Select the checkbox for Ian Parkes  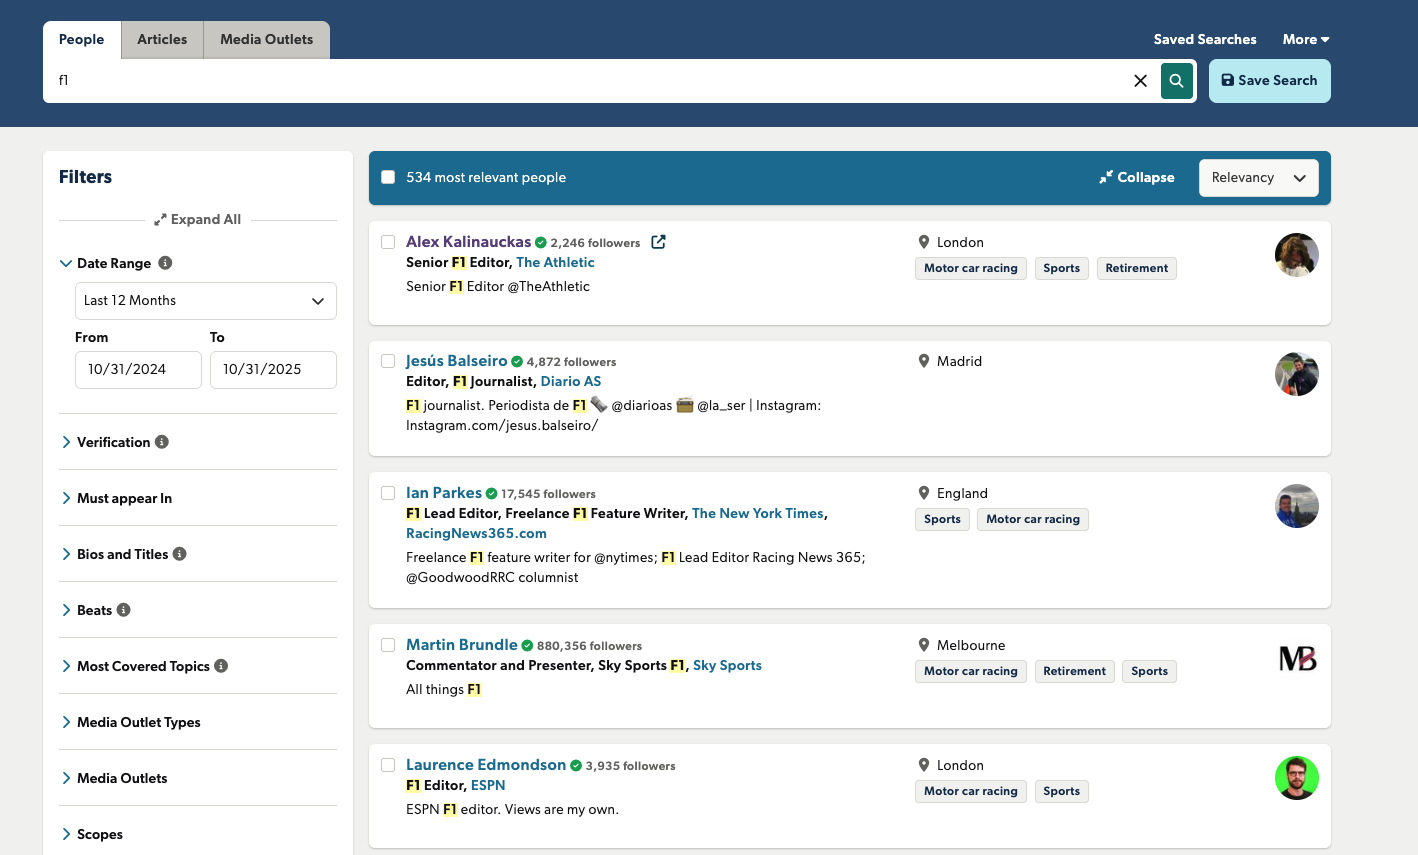(388, 493)
